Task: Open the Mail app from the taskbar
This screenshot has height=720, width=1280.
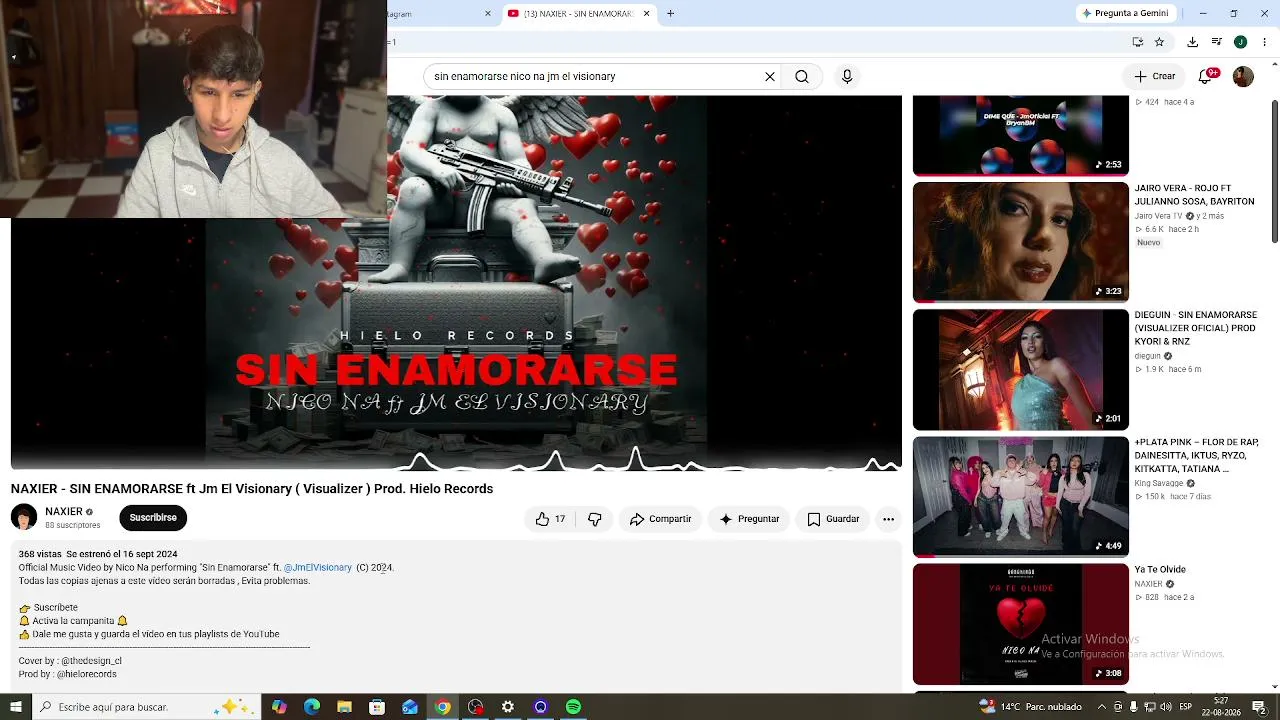Action: [x=410, y=707]
